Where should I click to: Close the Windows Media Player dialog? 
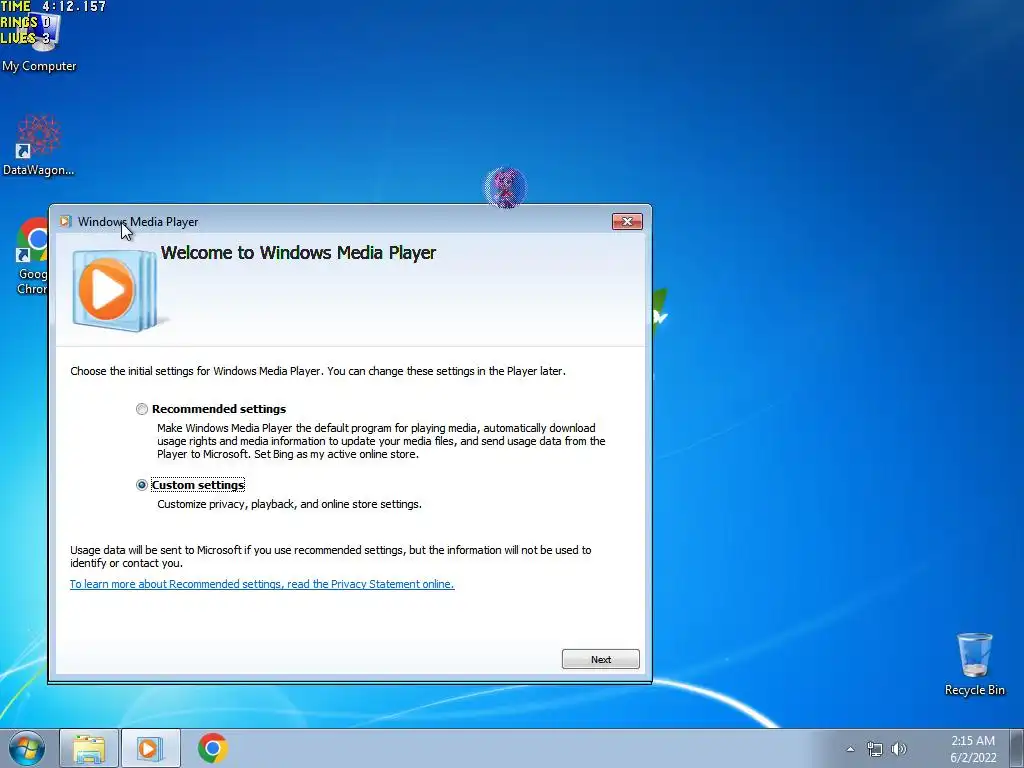coord(627,221)
